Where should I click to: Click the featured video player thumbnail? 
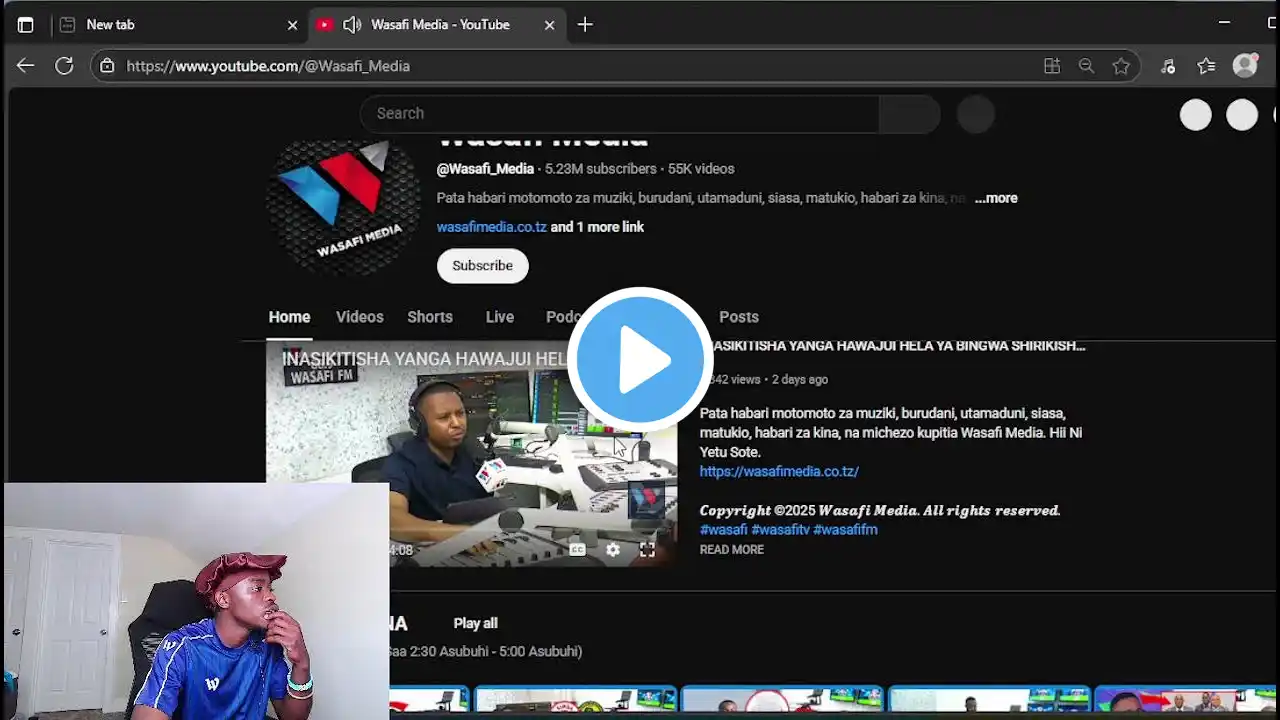471,454
